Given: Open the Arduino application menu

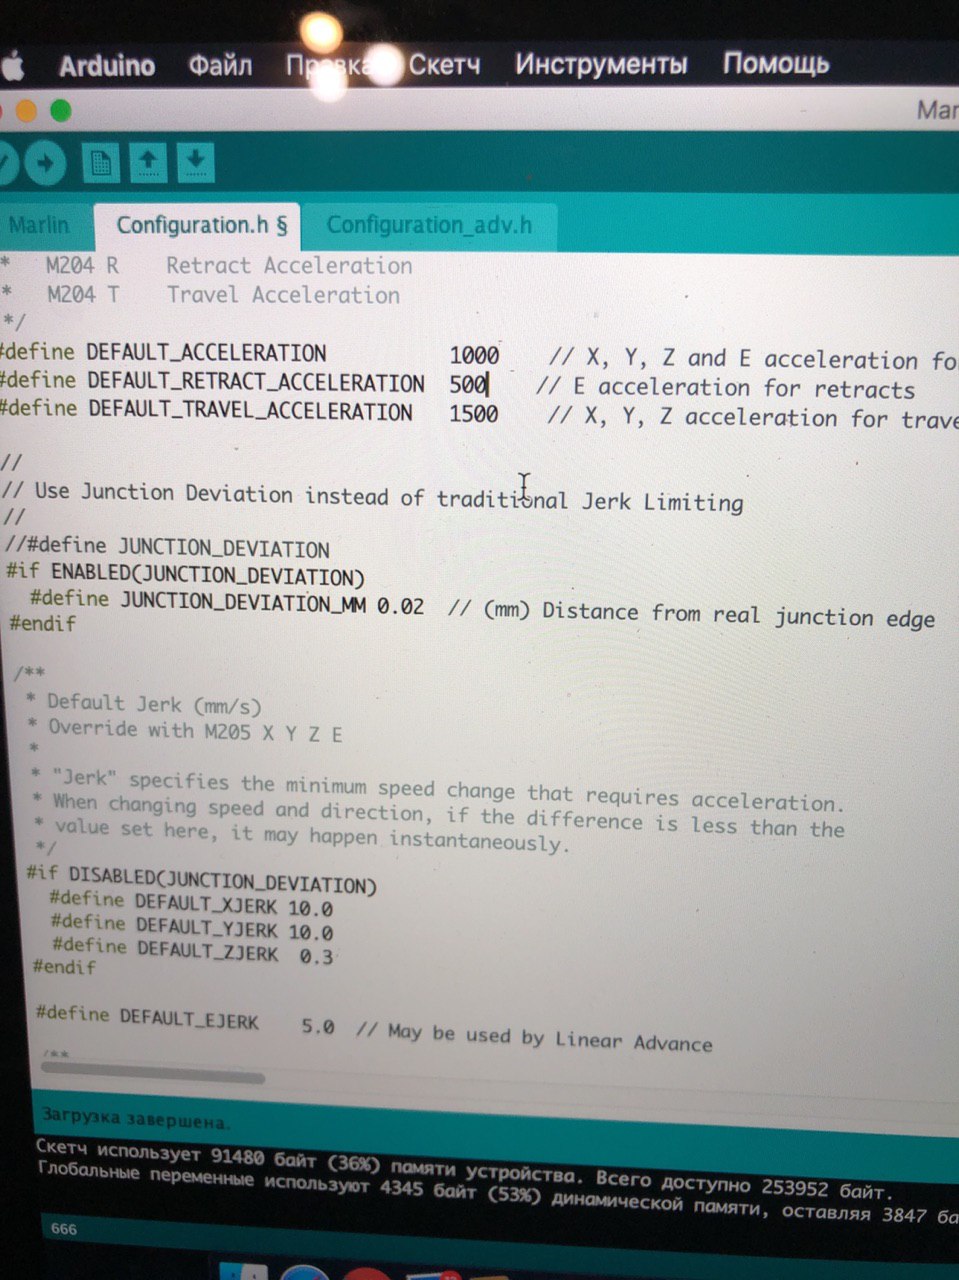Looking at the screenshot, I should (107, 66).
